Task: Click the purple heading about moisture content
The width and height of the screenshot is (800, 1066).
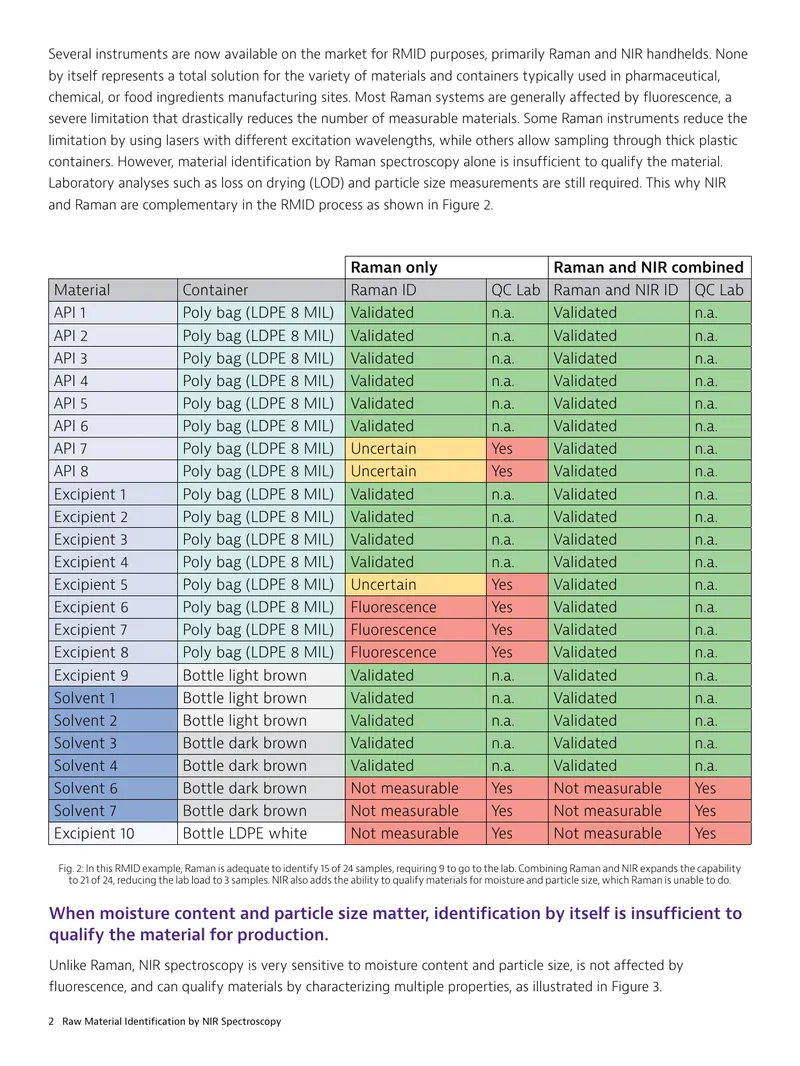Action: click(x=395, y=923)
